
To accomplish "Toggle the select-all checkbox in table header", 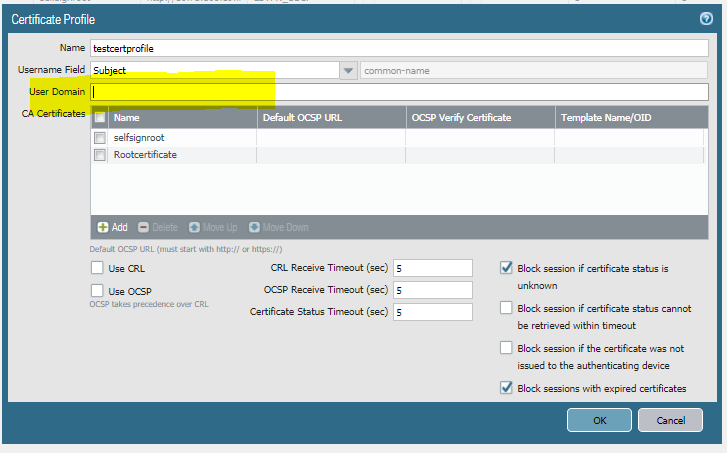I will [100, 118].
